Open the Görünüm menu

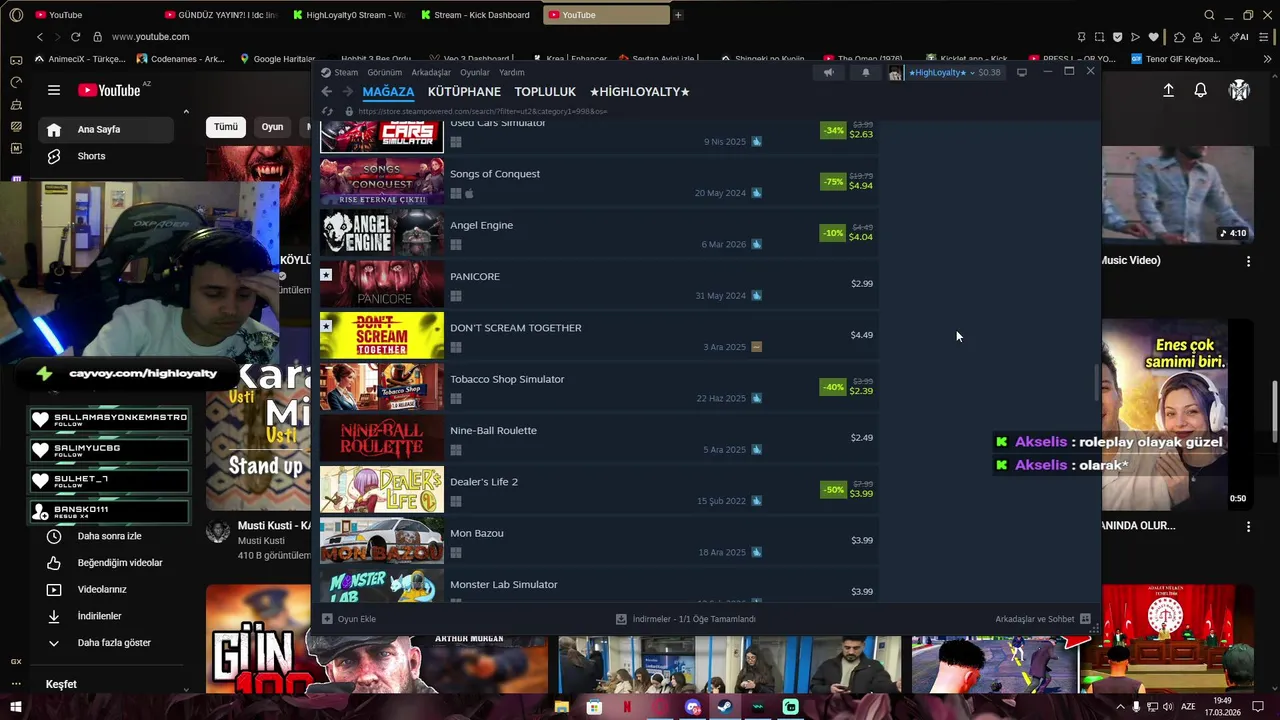tap(385, 72)
